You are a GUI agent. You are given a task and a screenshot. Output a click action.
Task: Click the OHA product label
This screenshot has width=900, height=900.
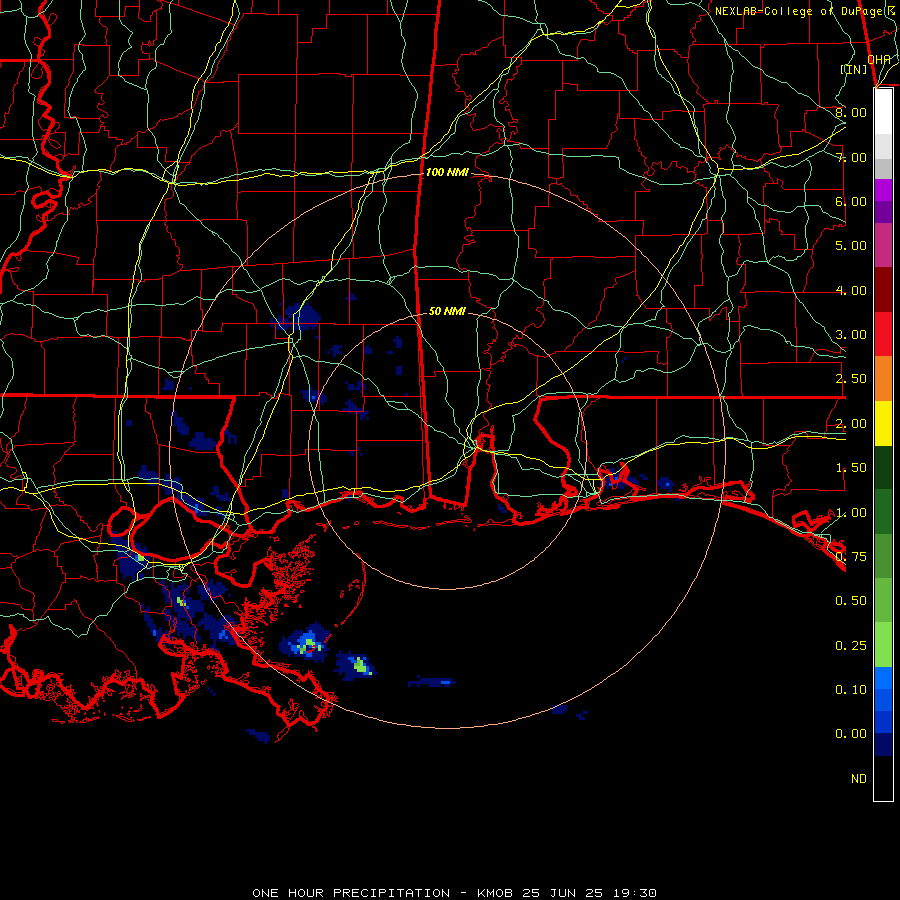[879, 59]
